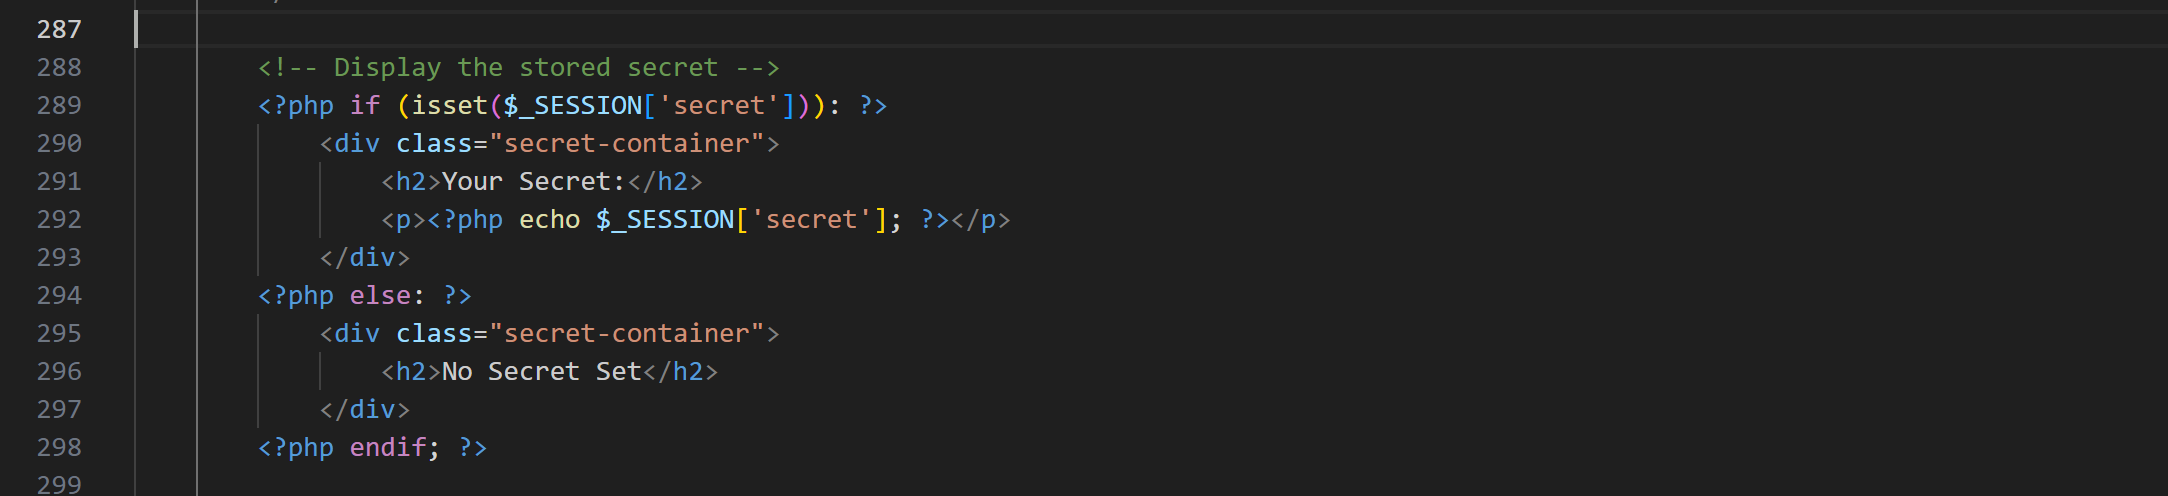Click the 'endif' keyword
The image size is (2168, 496).
(388, 447)
